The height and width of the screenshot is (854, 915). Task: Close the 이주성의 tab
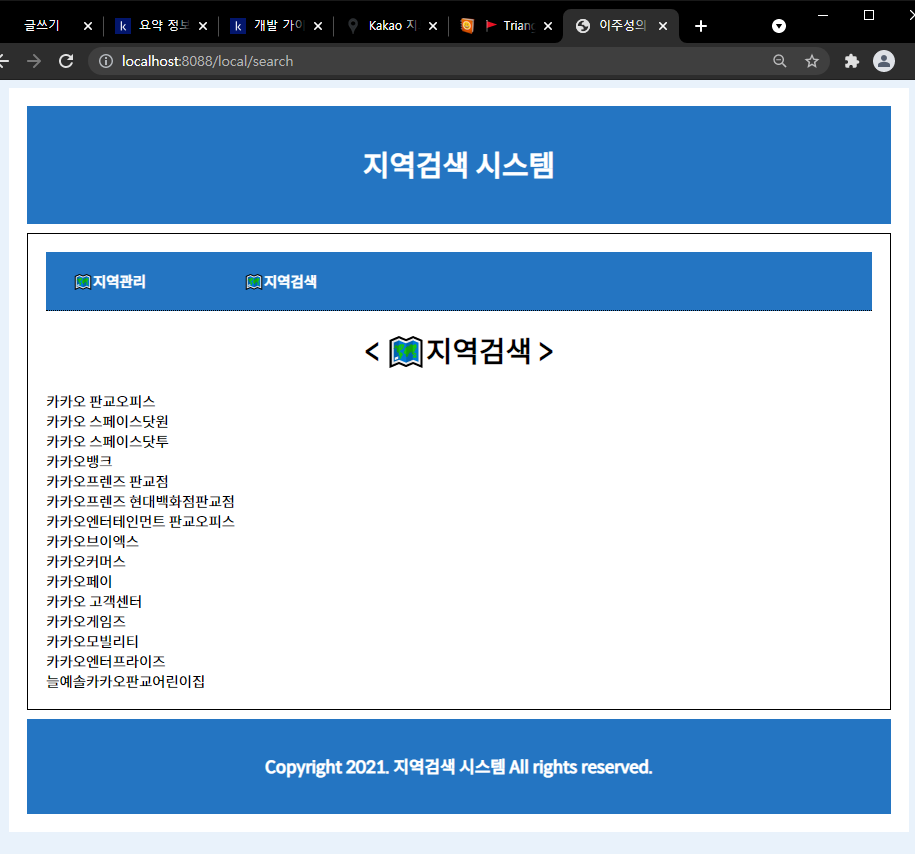tap(662, 26)
